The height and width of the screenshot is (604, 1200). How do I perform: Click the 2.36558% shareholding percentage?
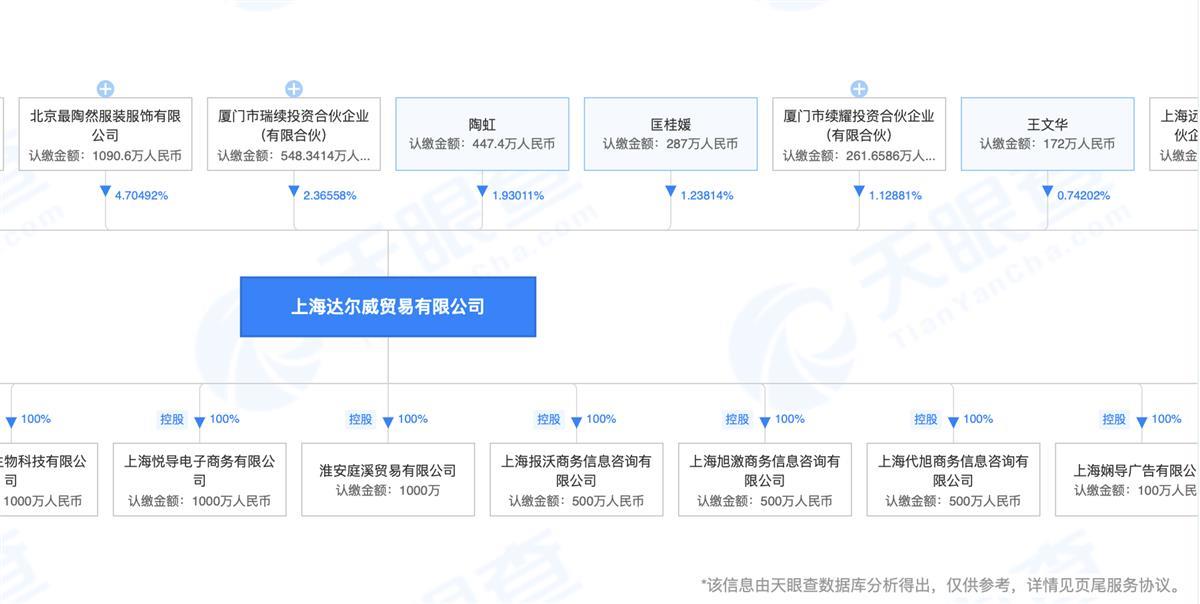point(330,195)
